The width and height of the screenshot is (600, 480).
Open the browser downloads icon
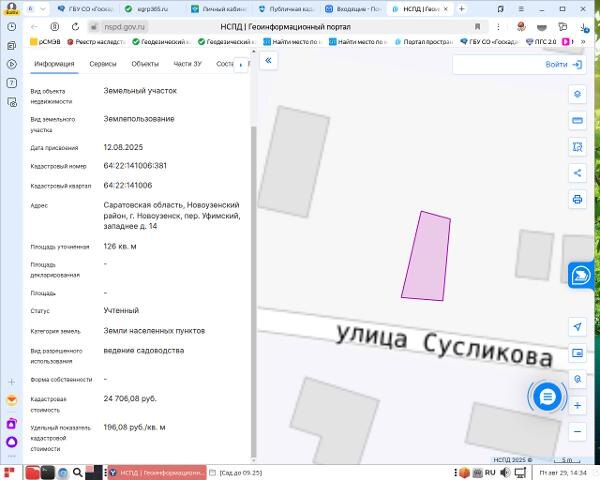[584, 27]
